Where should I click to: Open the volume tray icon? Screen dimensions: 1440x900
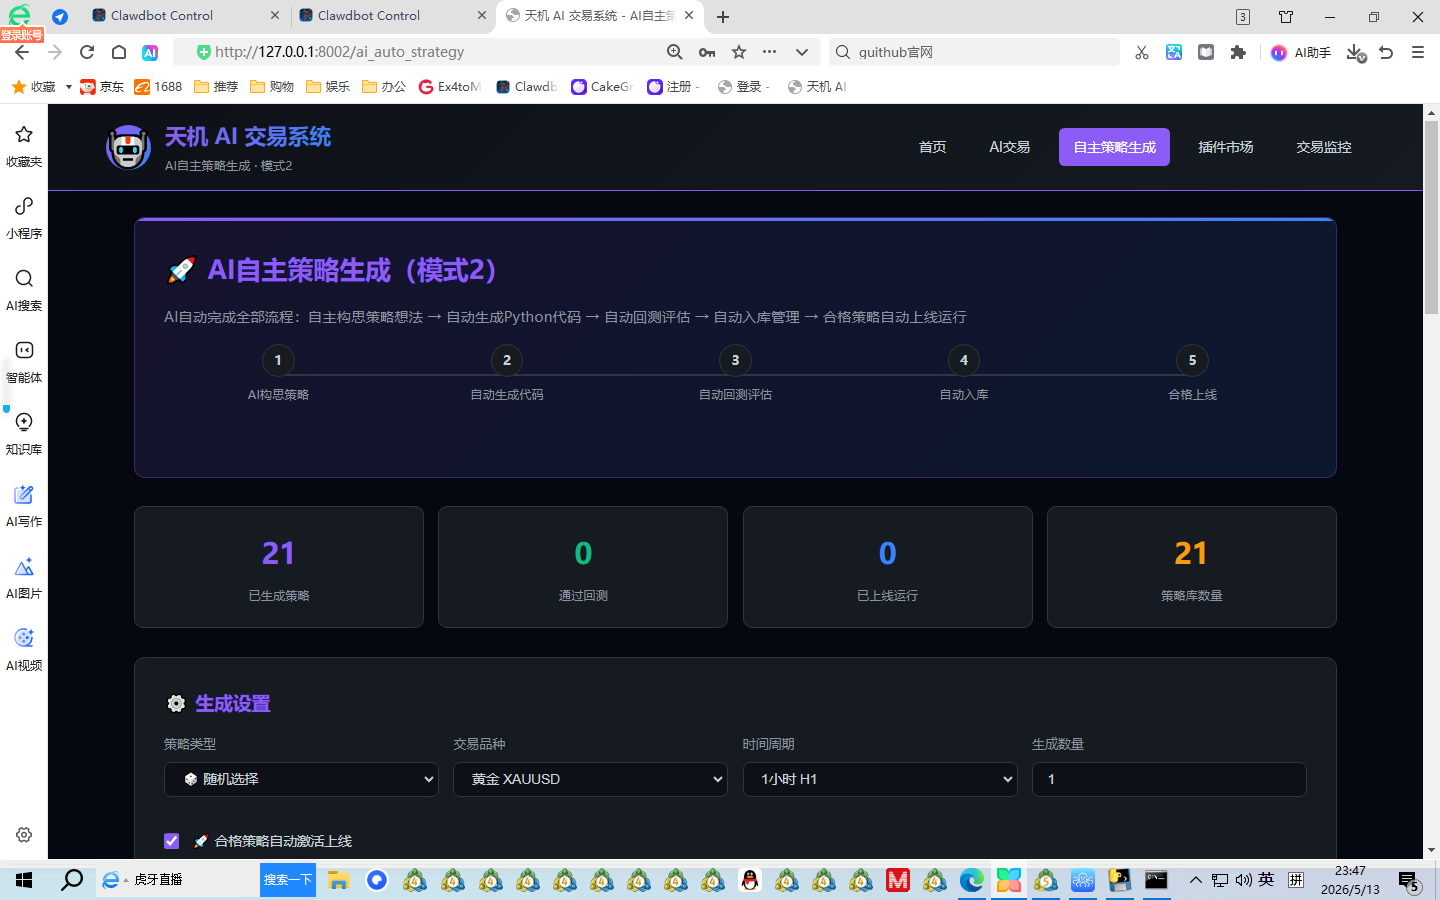(1243, 880)
